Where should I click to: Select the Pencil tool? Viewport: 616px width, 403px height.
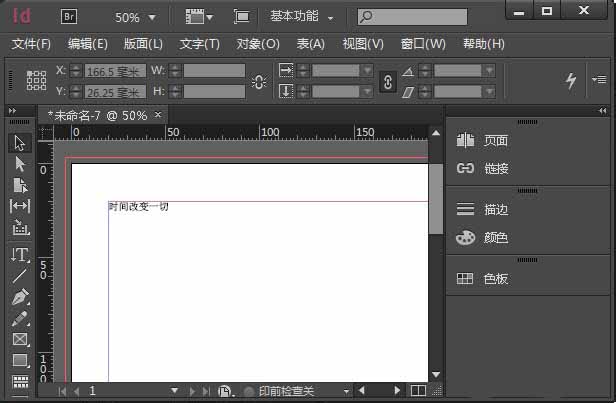pos(20,319)
